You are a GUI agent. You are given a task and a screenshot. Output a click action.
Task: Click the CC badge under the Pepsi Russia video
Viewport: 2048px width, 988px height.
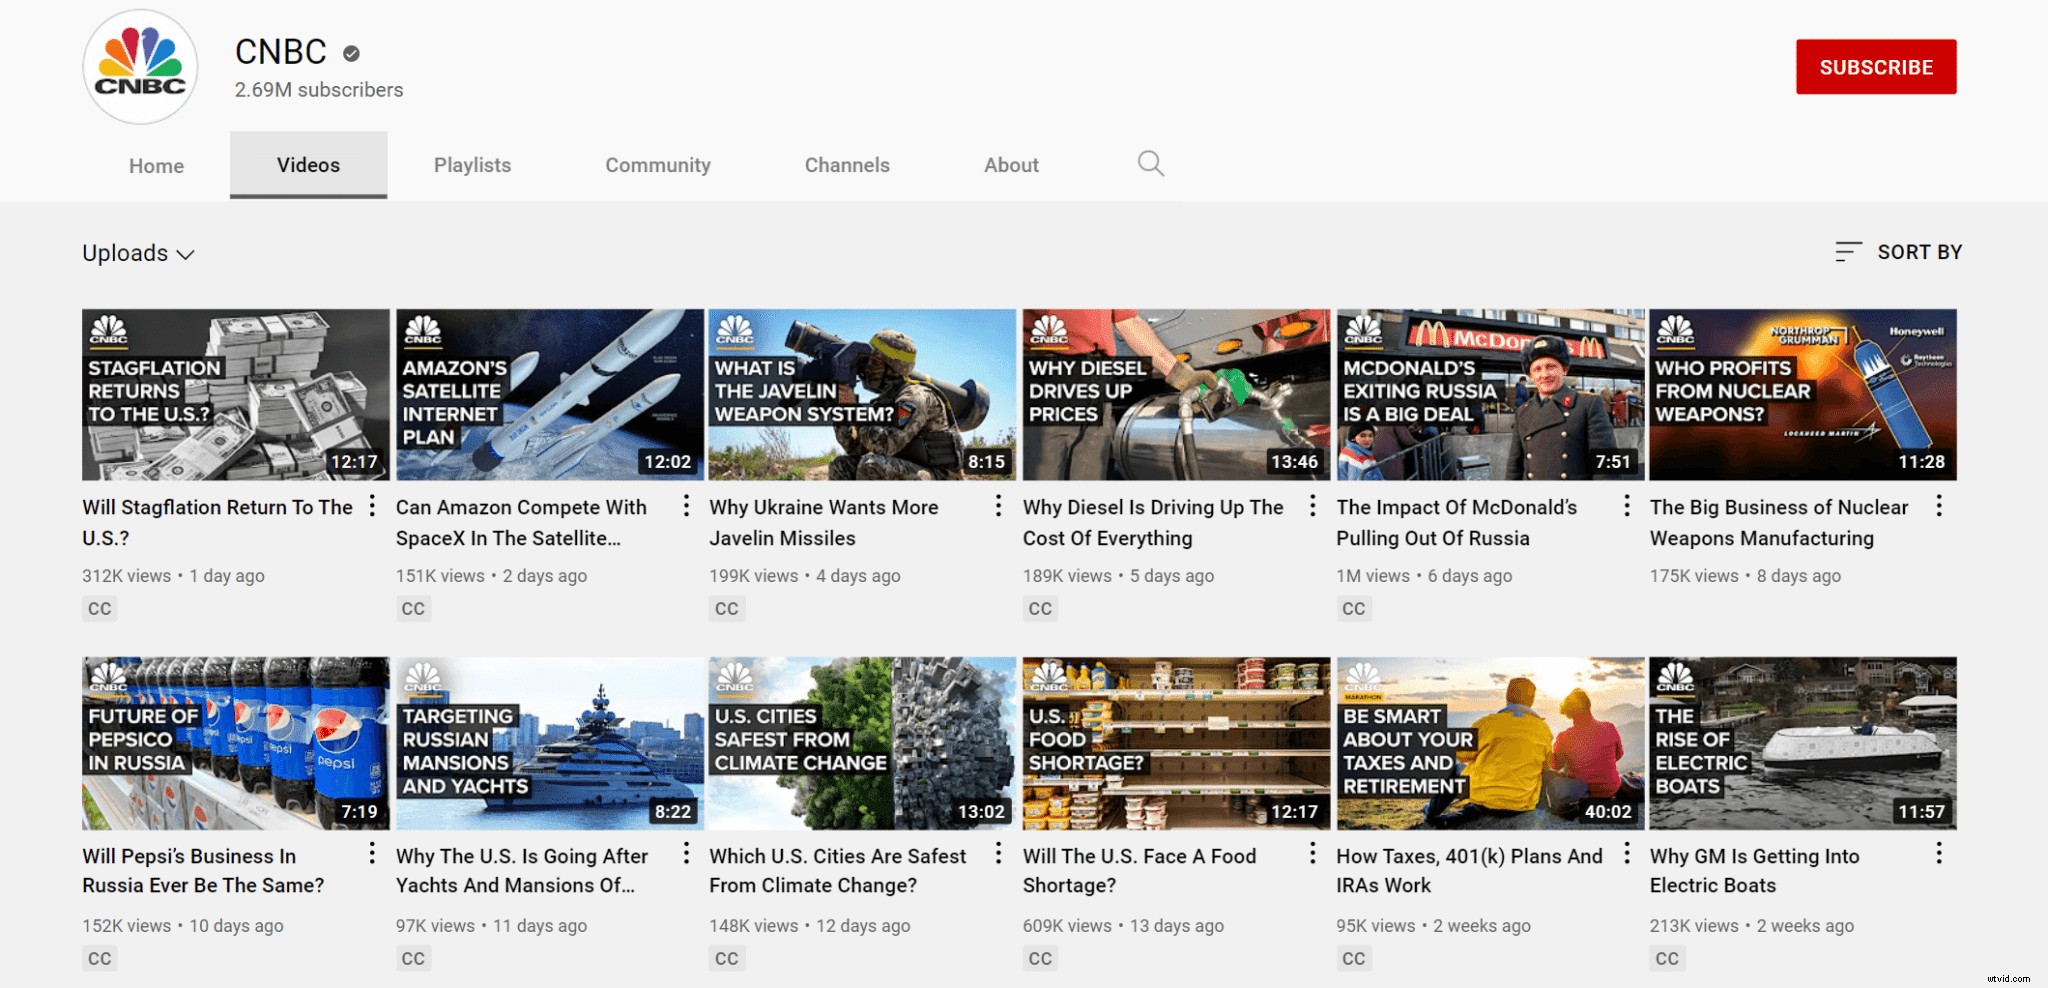(99, 958)
